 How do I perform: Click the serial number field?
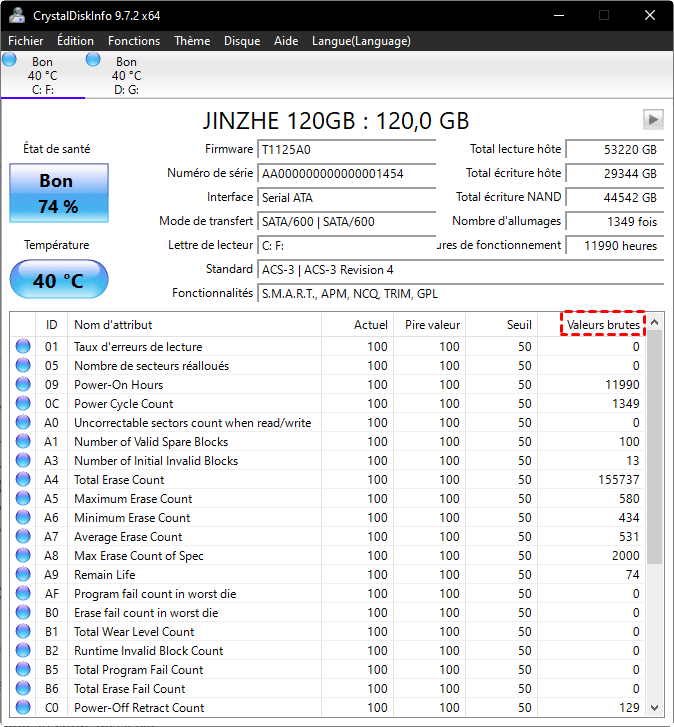tap(346, 174)
